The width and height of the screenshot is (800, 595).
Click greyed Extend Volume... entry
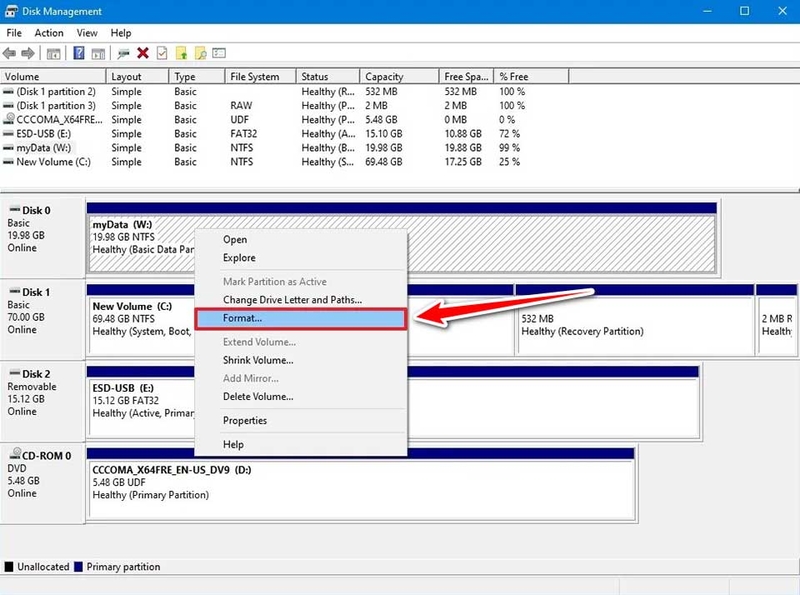pyautogui.click(x=301, y=342)
